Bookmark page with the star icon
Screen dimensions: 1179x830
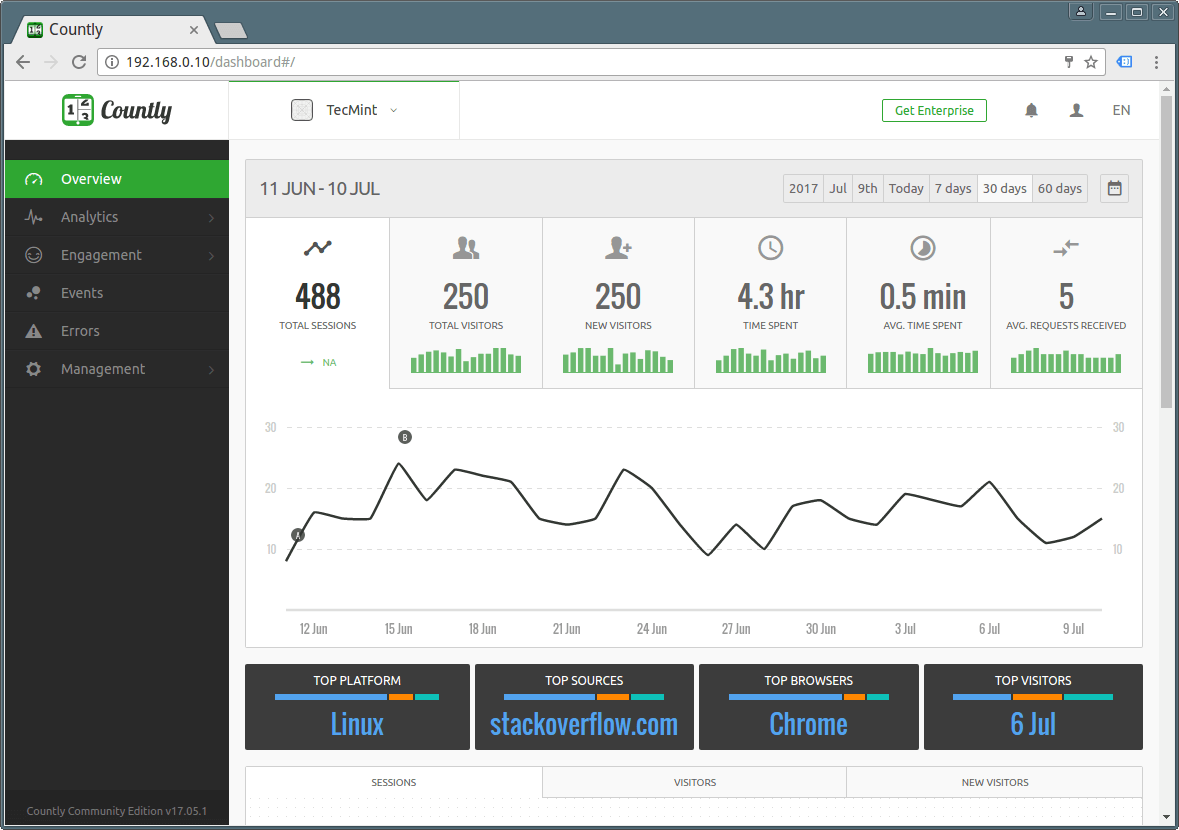[1091, 62]
